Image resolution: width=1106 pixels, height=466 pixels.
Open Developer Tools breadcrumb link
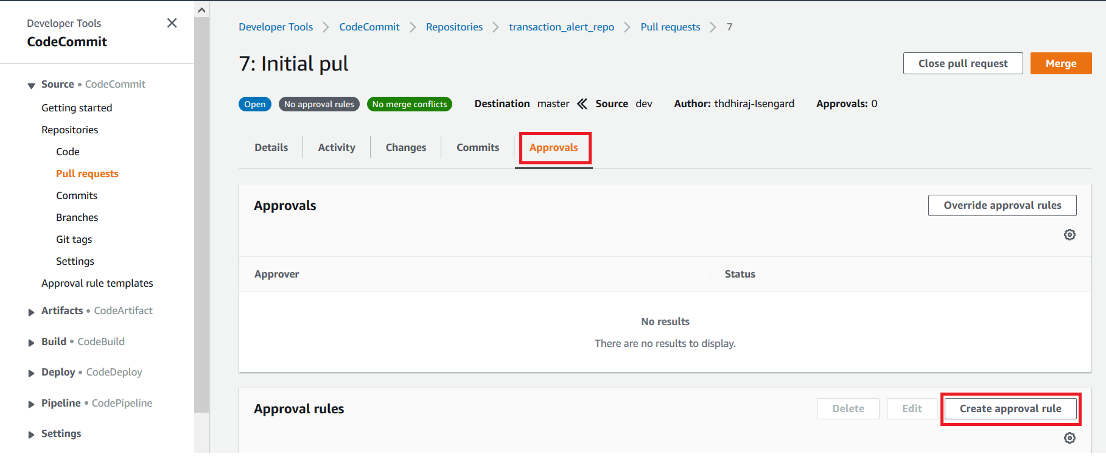(276, 27)
